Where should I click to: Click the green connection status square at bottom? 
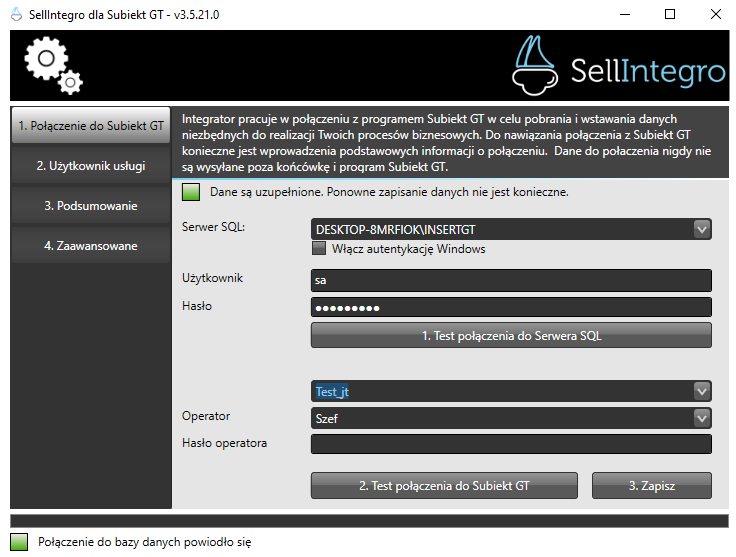(19, 542)
